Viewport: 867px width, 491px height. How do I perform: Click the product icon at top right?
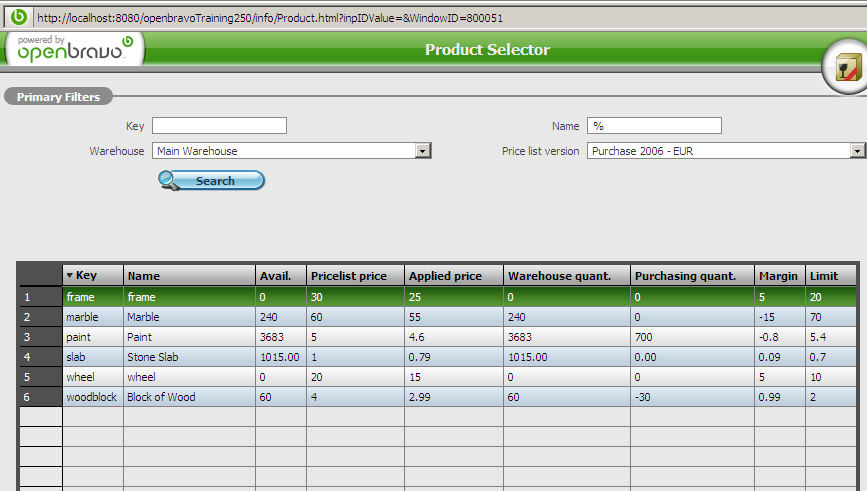(x=843, y=68)
